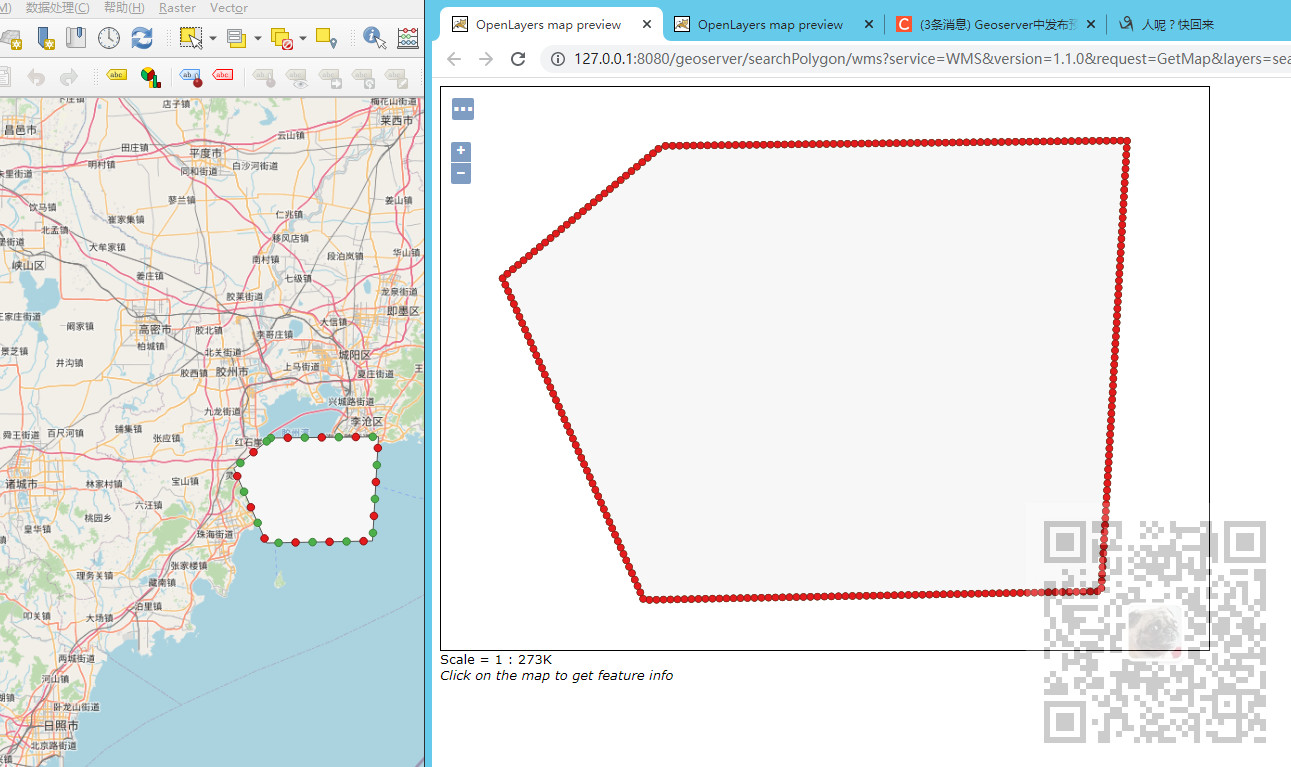The width and height of the screenshot is (1291, 767).
Task: View site information icon in address bar
Action: click(558, 59)
